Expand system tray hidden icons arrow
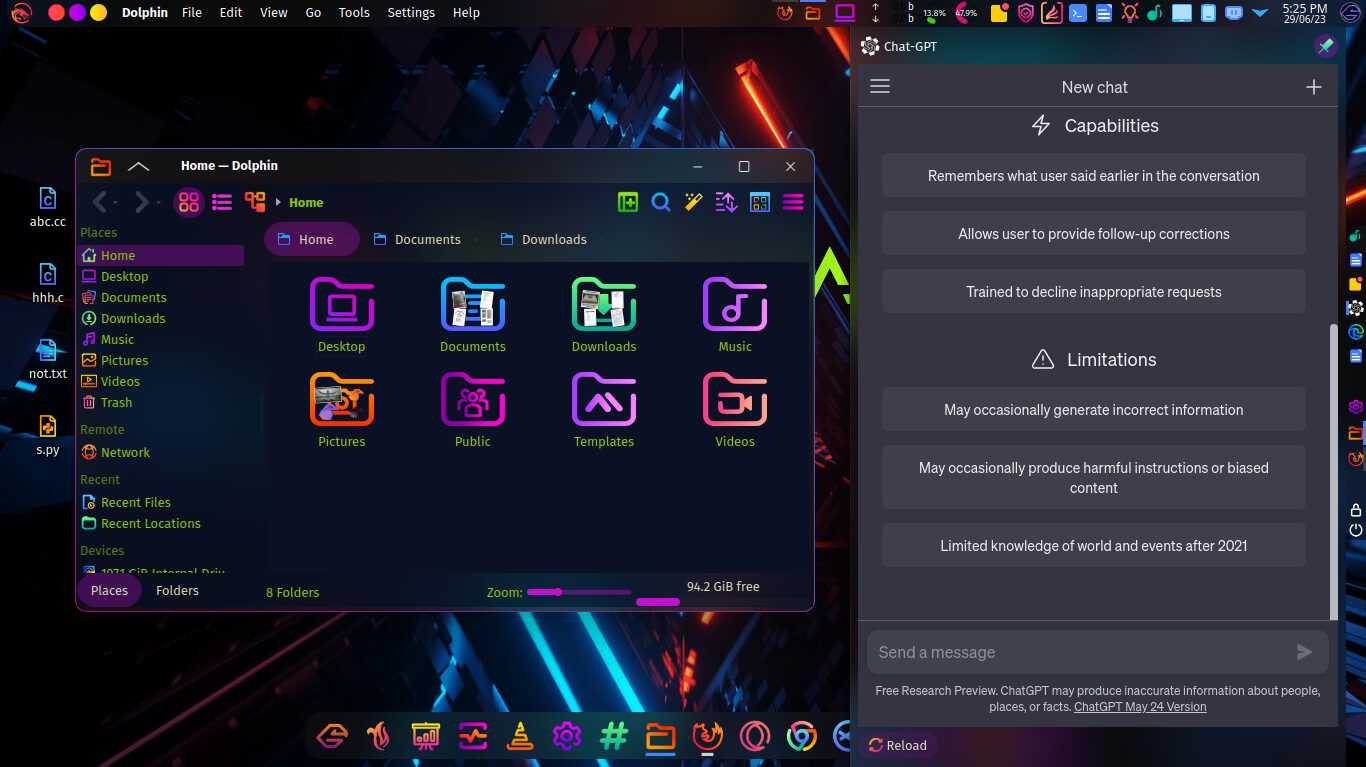 (1260, 13)
